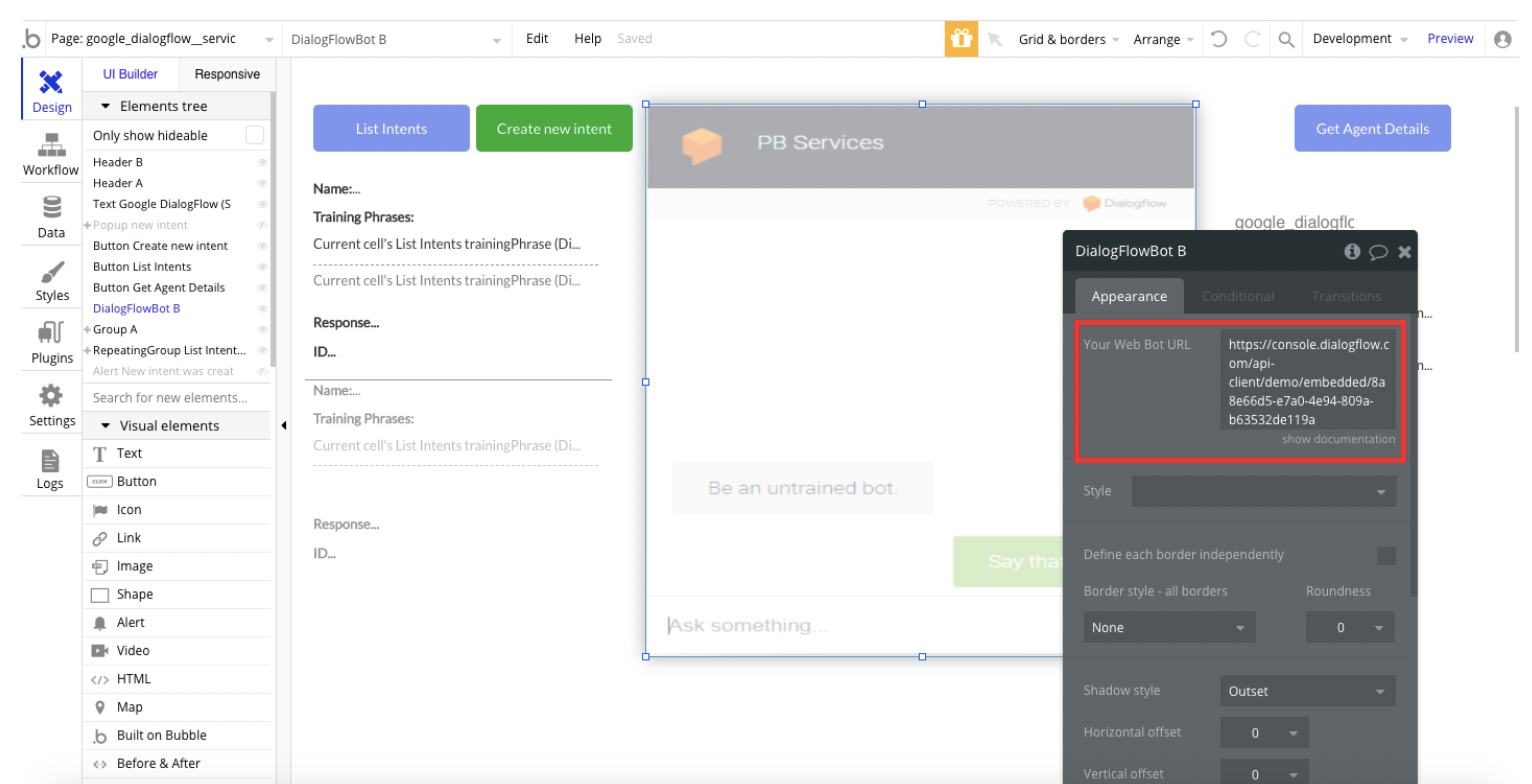1532x784 pixels.
Task: Collapse the Elements tree section
Action: [106, 106]
